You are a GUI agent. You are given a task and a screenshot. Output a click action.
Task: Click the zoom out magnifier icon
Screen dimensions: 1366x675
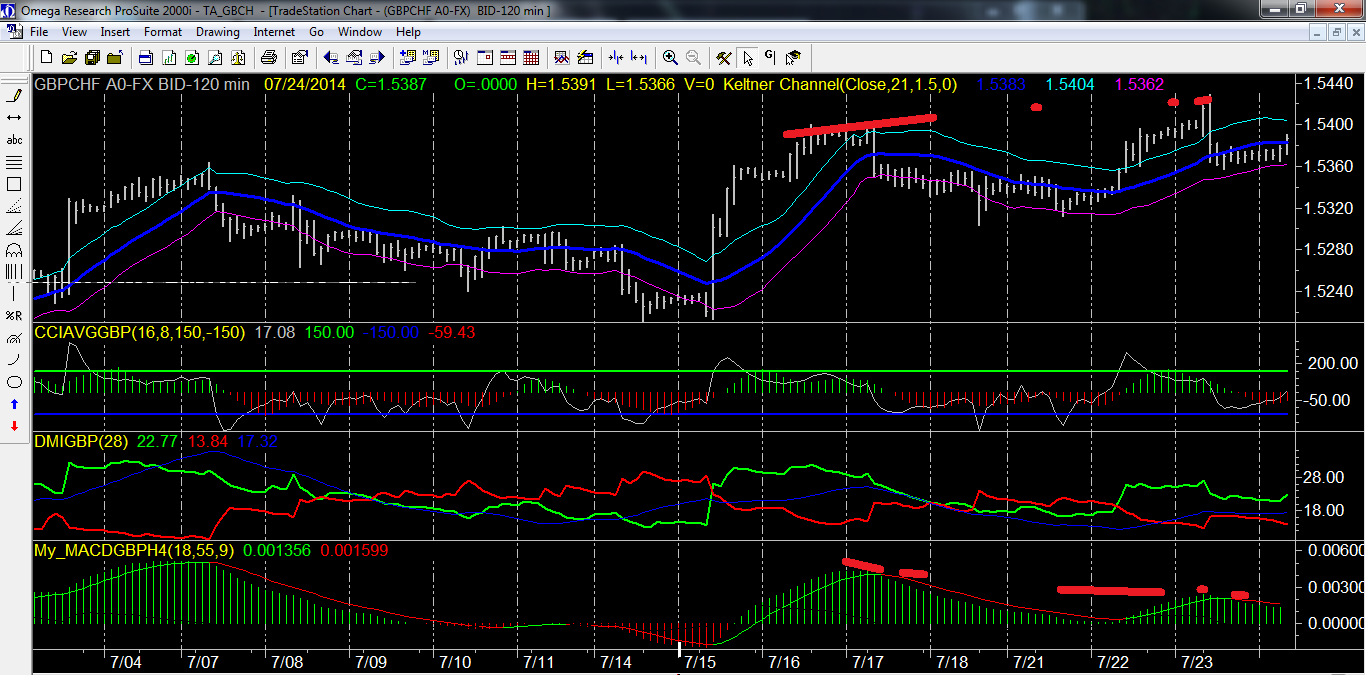[x=692, y=57]
